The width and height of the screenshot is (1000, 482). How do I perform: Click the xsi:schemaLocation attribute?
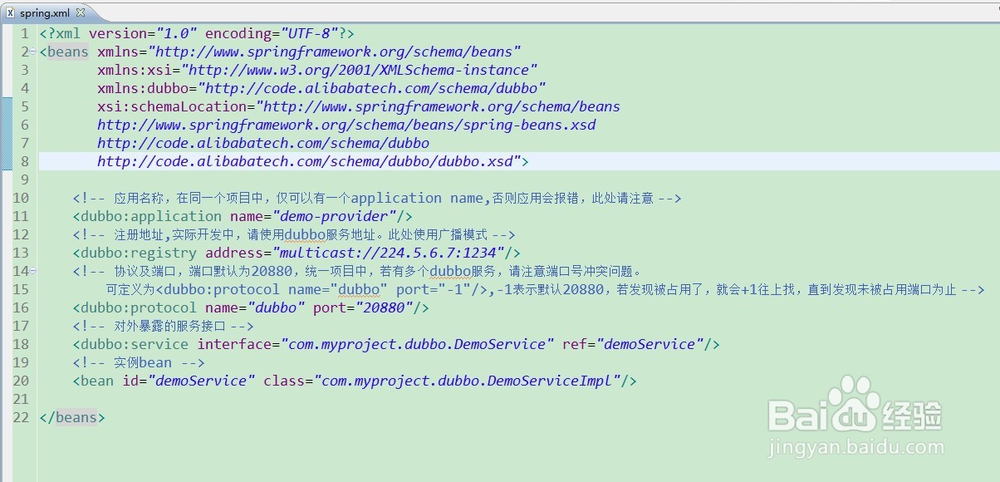(x=172, y=106)
